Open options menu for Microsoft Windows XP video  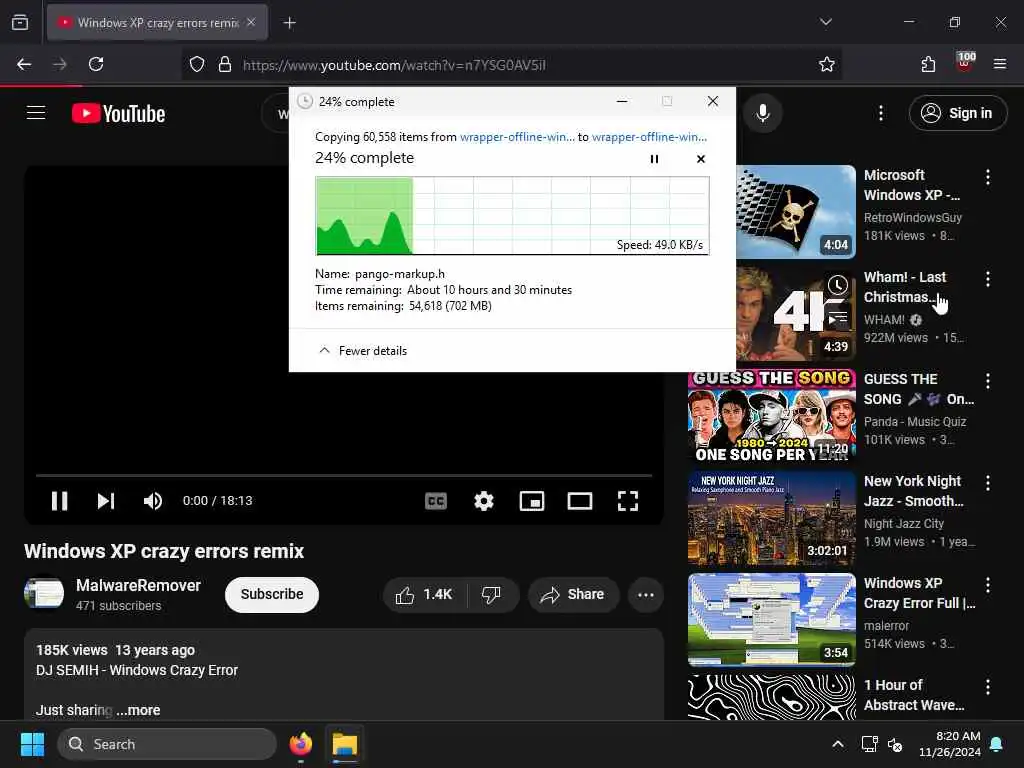click(x=987, y=177)
